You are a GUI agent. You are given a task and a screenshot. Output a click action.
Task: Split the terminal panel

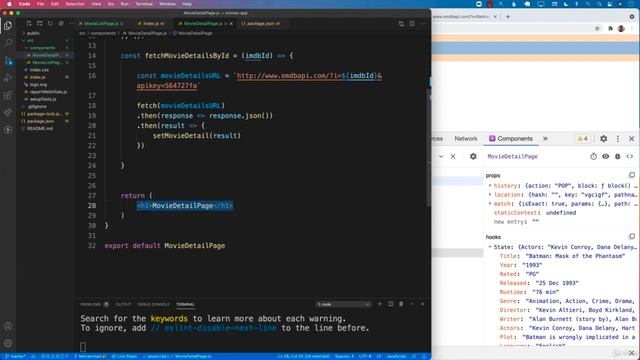click(x=391, y=304)
